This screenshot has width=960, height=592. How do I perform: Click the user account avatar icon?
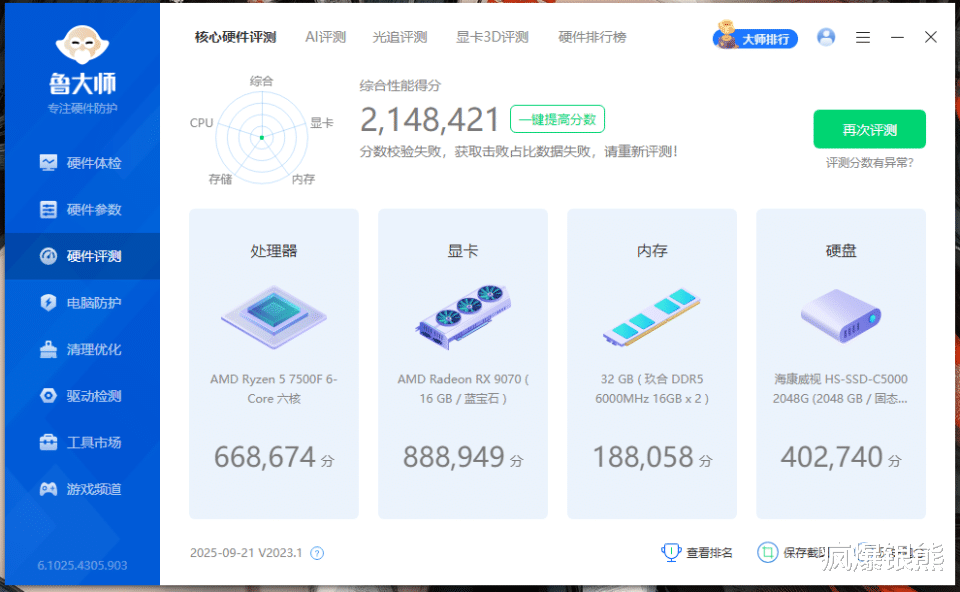click(826, 37)
